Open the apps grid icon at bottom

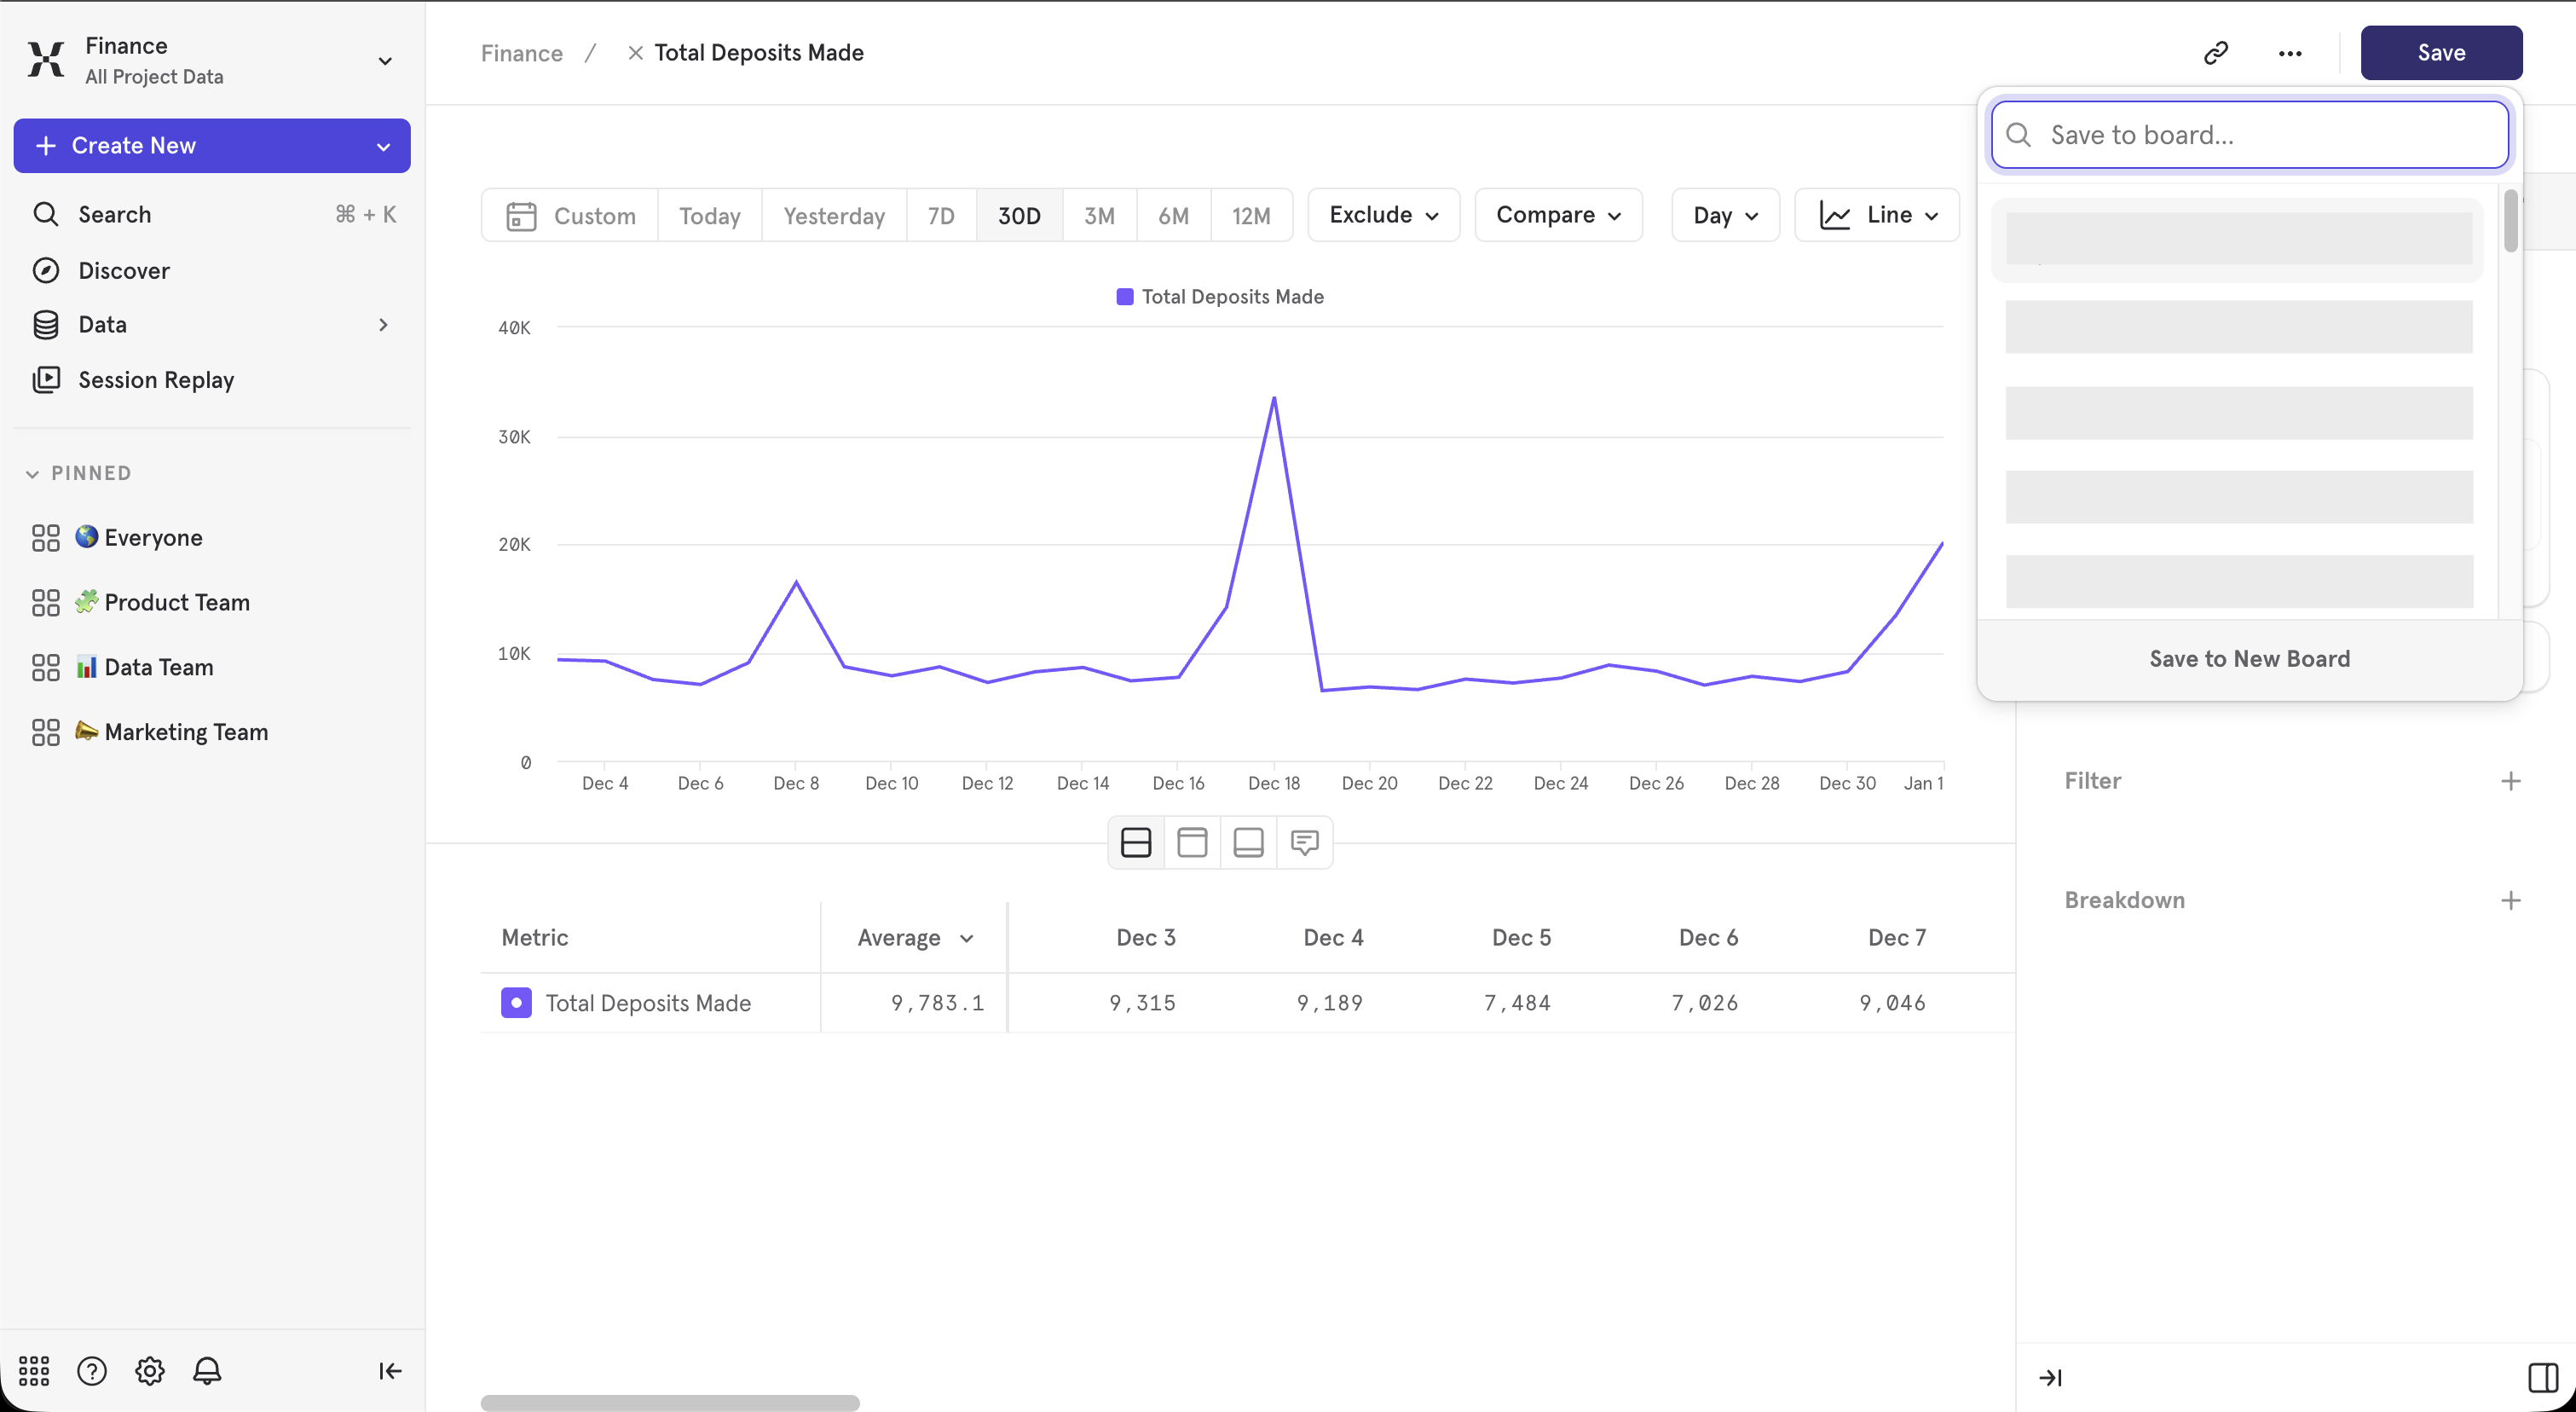click(34, 1370)
